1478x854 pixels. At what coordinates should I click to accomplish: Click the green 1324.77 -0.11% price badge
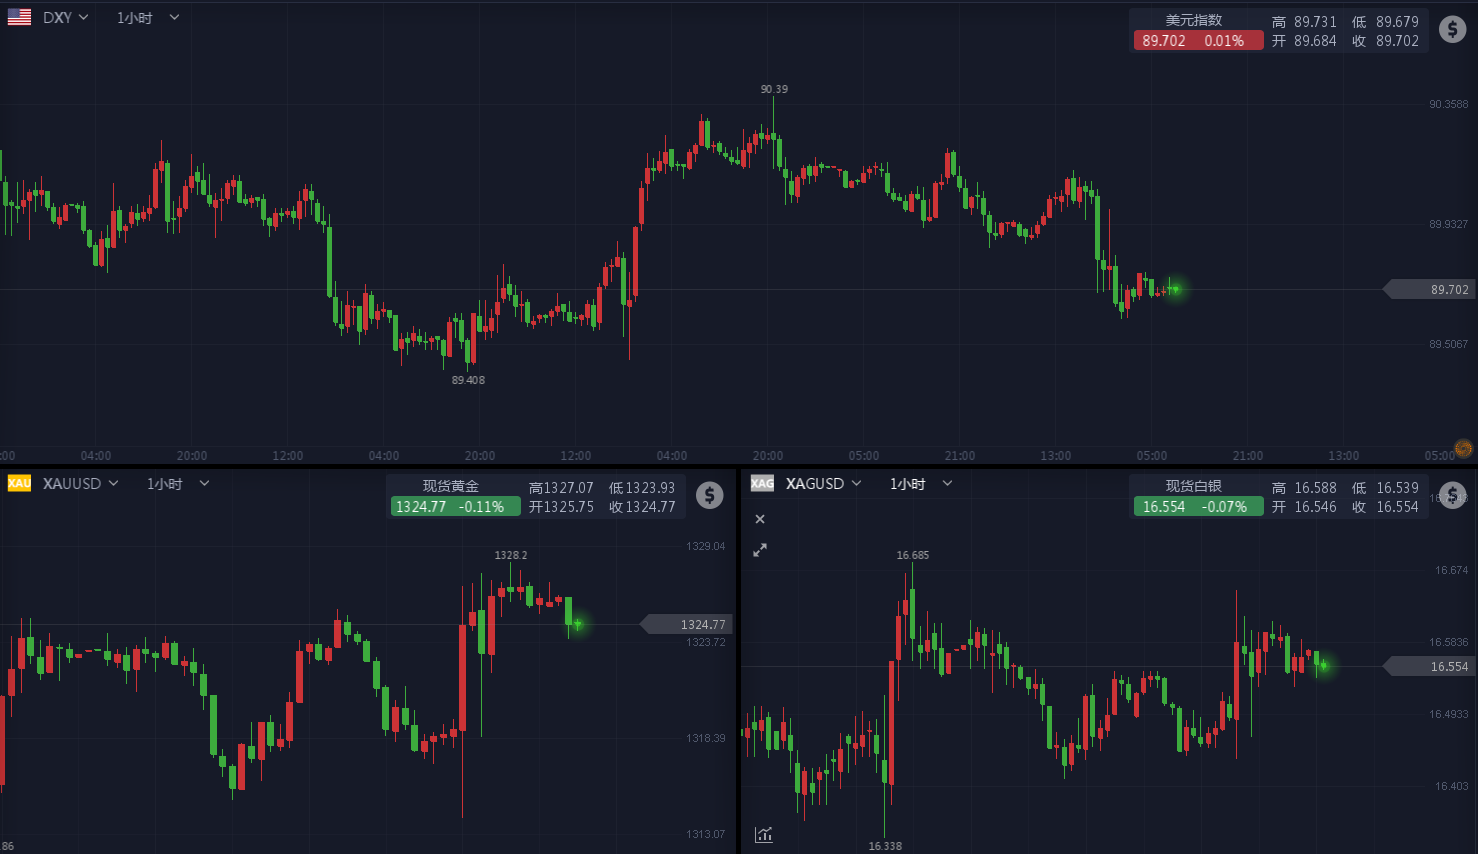click(x=455, y=506)
